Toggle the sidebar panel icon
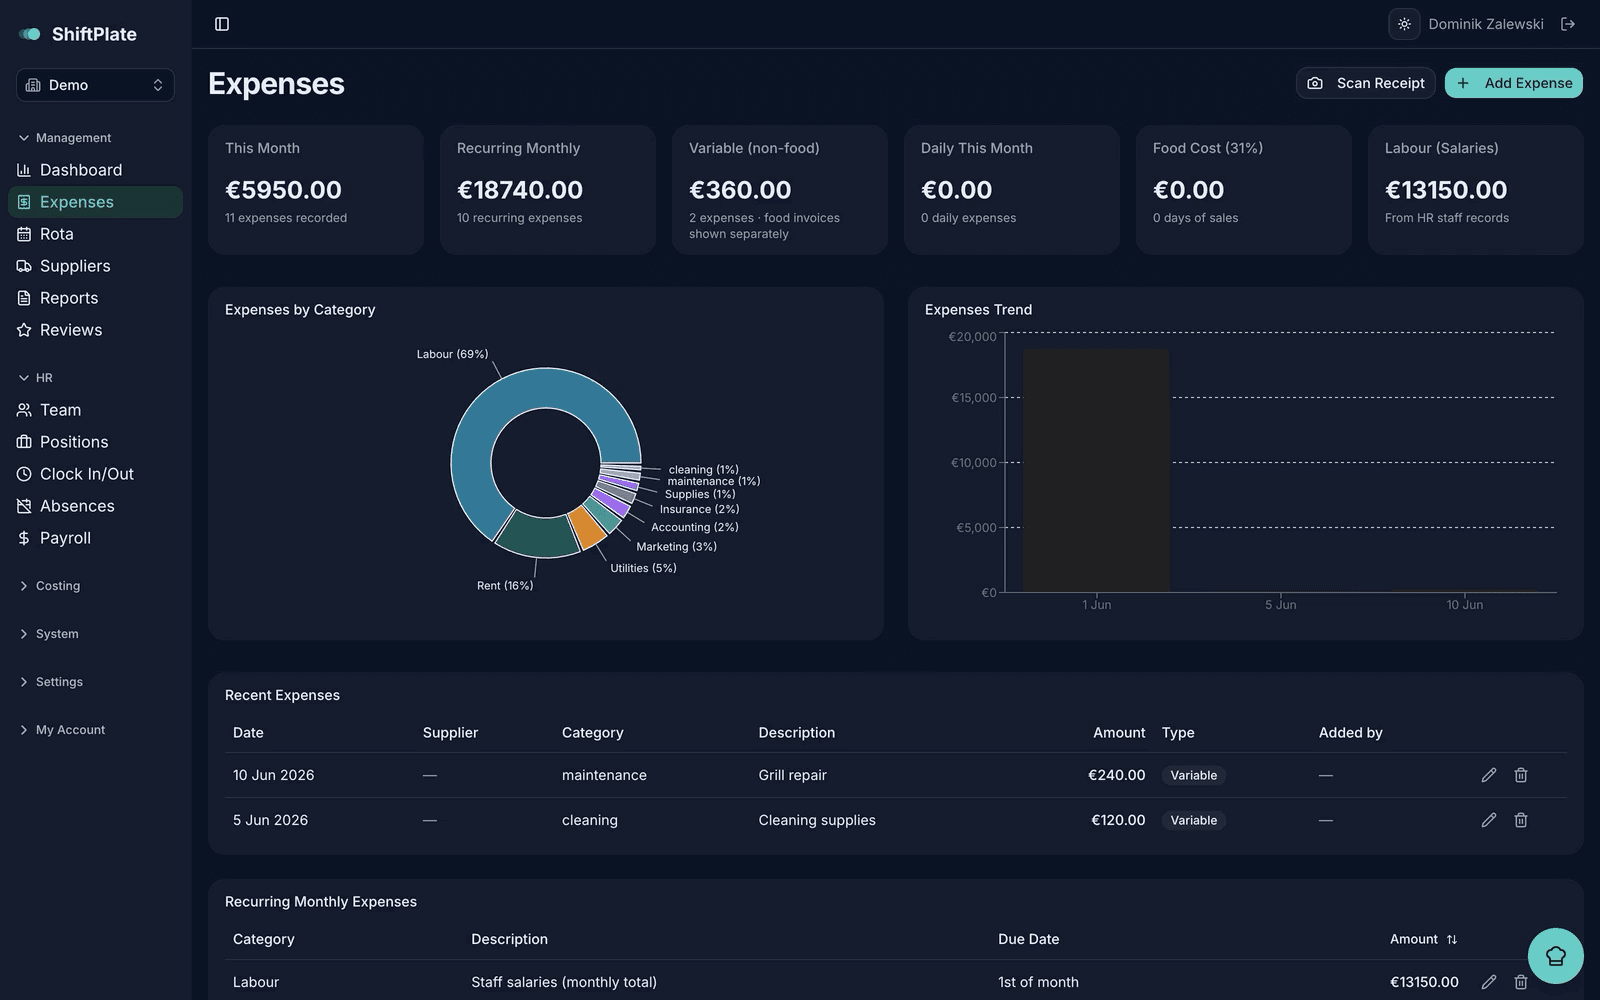The image size is (1600, 1000). click(x=222, y=24)
